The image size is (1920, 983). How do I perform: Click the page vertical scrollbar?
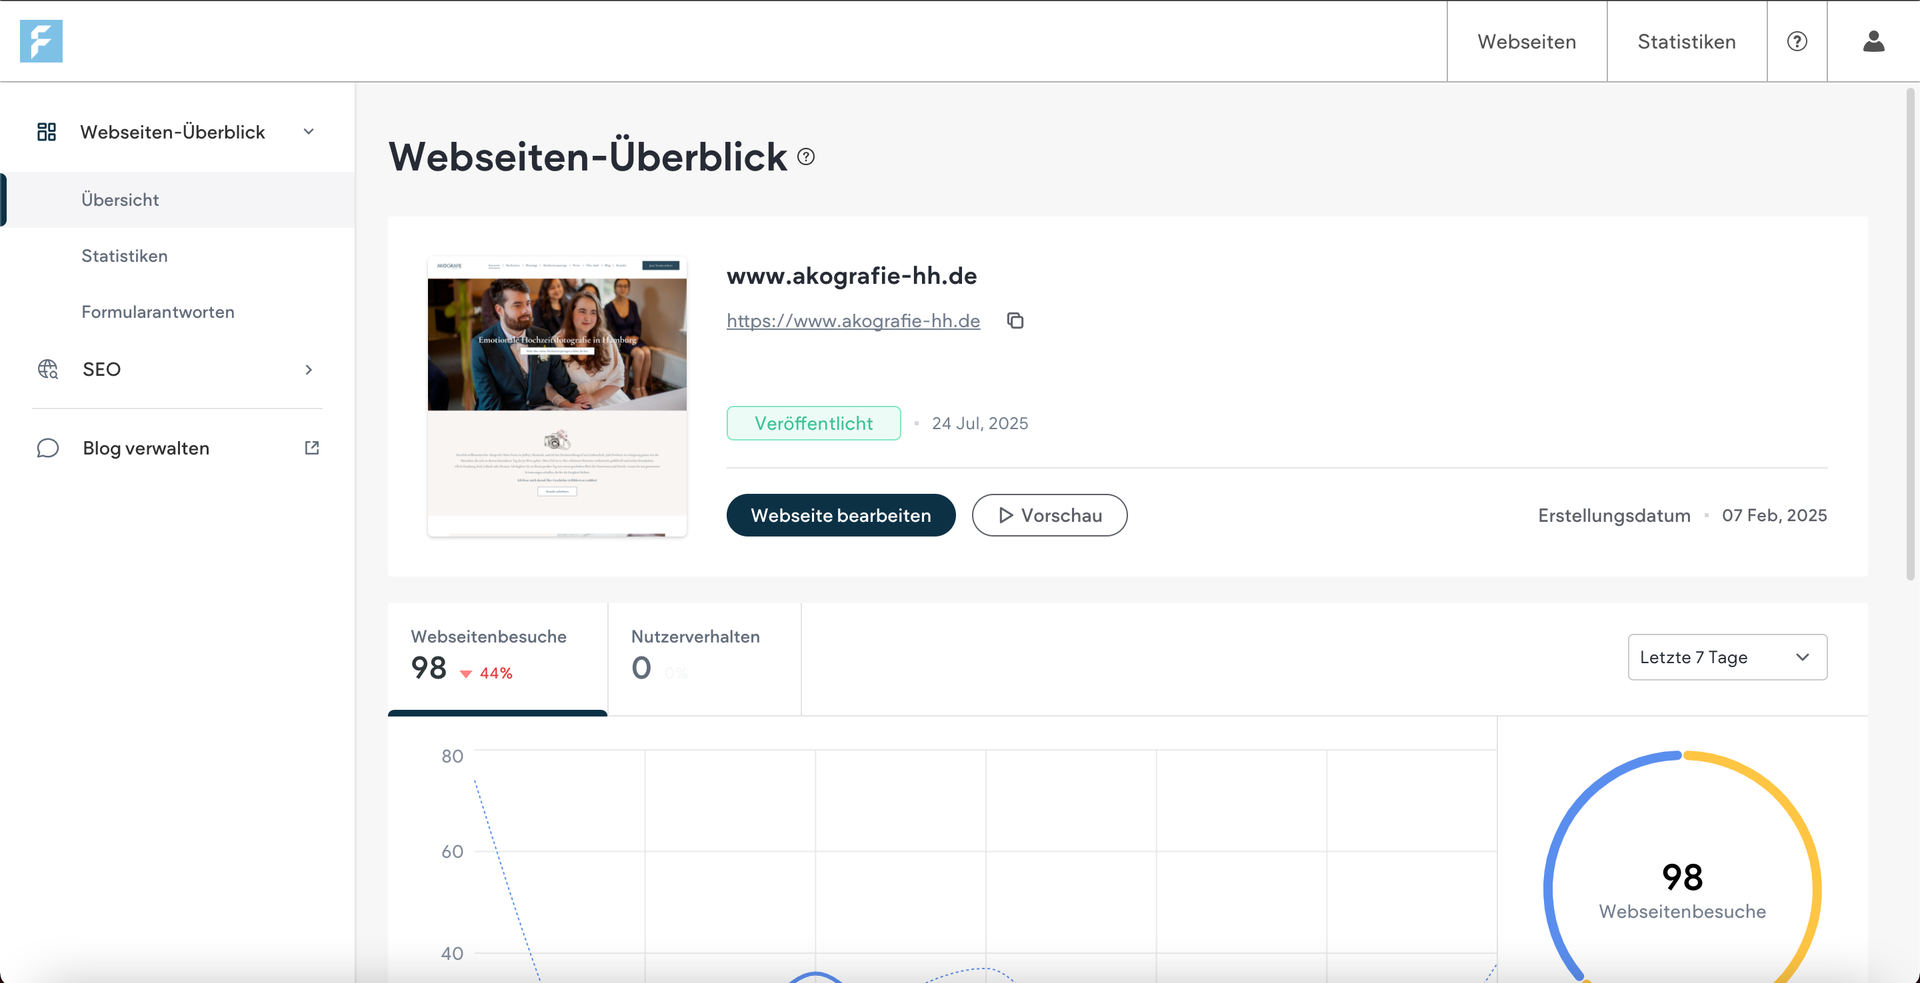(x=1910, y=335)
